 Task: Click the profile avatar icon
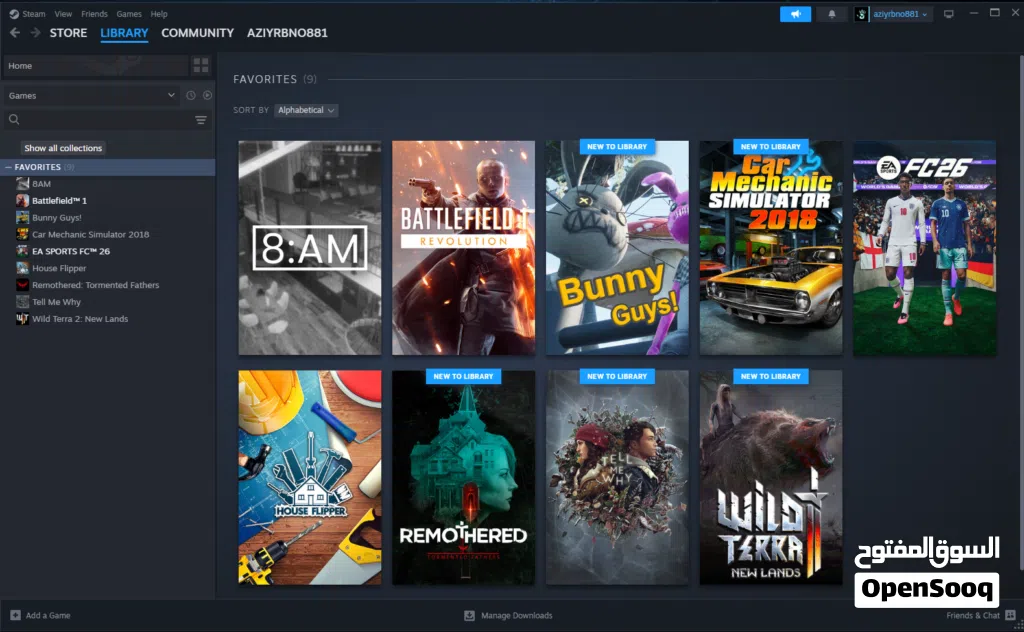[x=861, y=14]
